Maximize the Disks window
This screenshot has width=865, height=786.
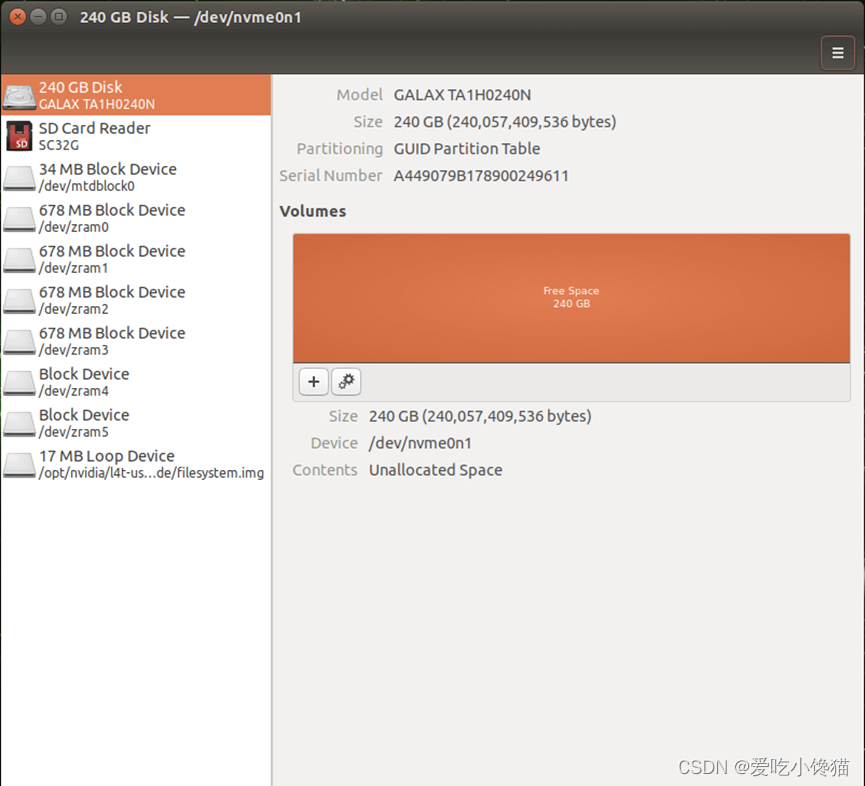click(x=58, y=17)
